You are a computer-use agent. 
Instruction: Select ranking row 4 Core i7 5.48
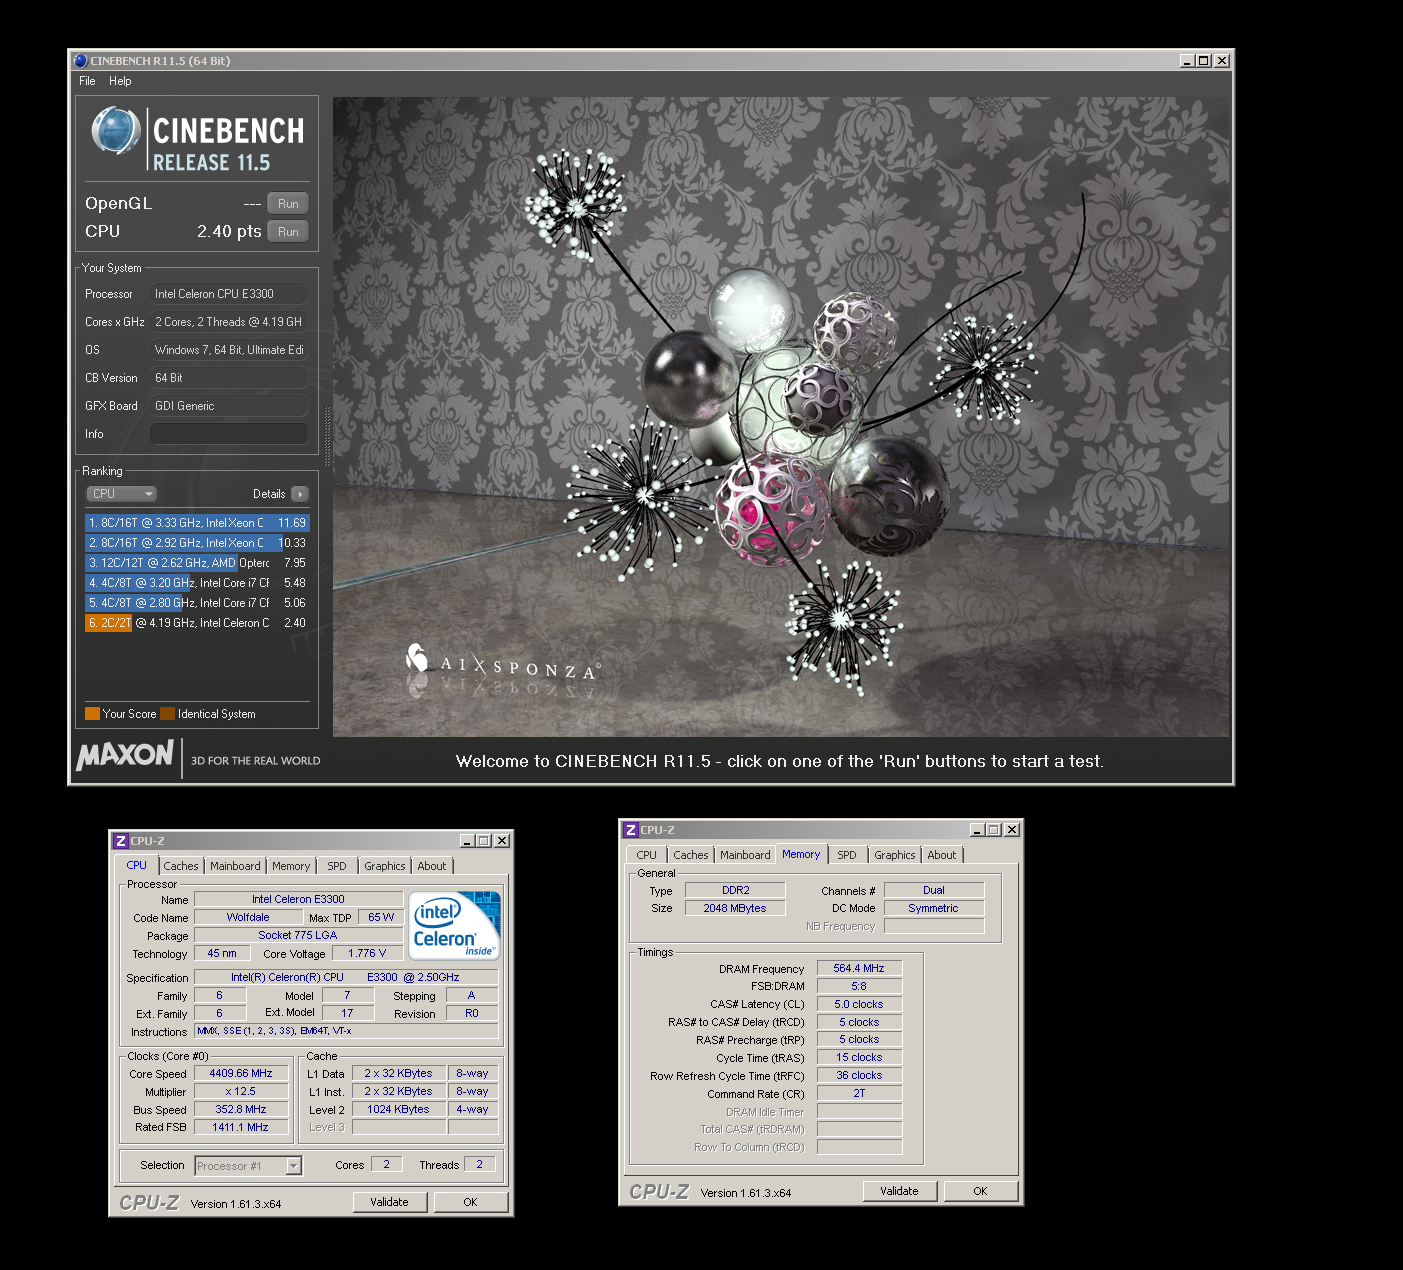pos(197,583)
